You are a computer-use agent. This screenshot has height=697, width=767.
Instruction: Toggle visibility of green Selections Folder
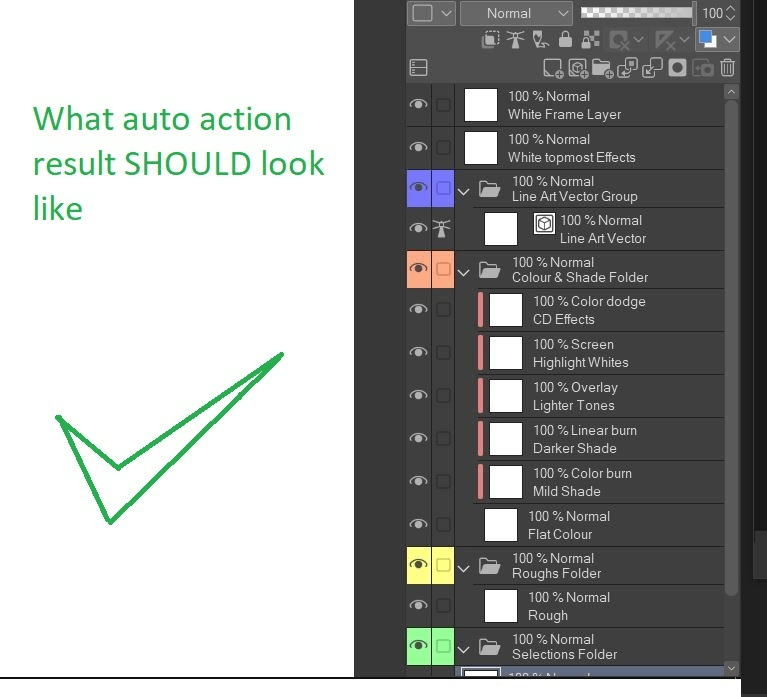point(418,646)
